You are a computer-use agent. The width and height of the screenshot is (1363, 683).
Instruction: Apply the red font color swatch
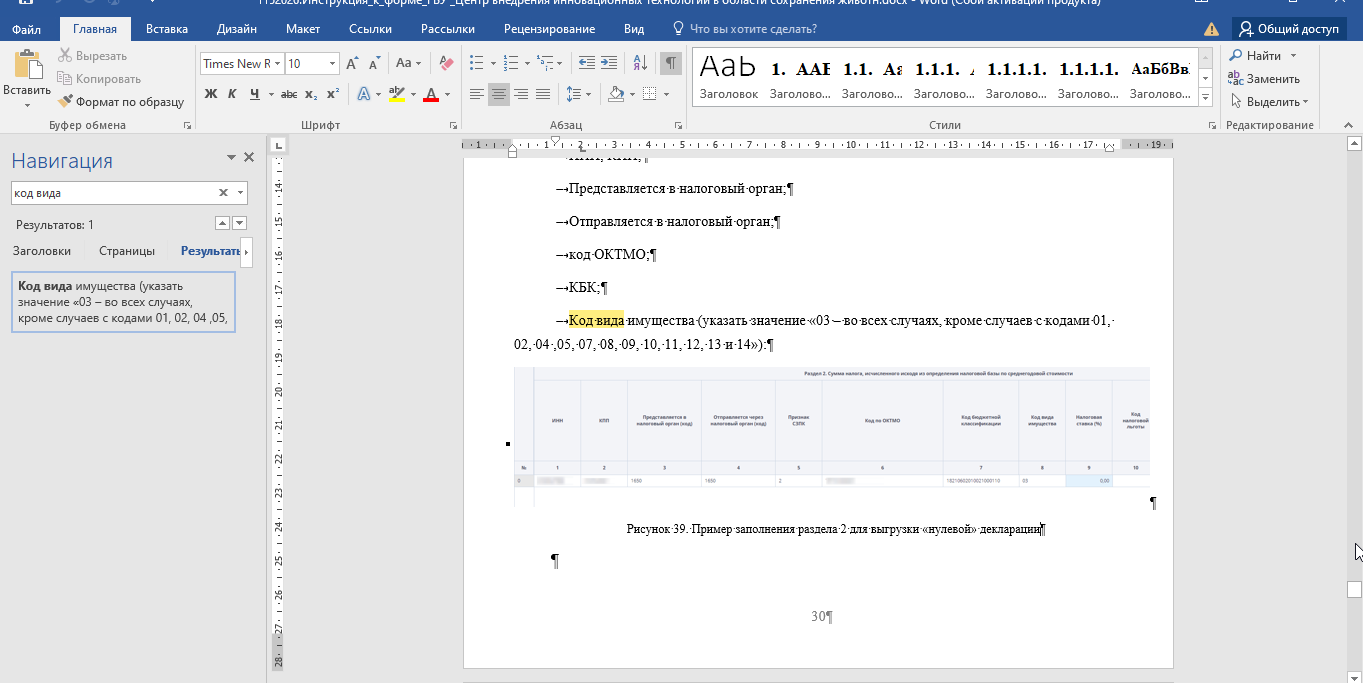tap(431, 94)
